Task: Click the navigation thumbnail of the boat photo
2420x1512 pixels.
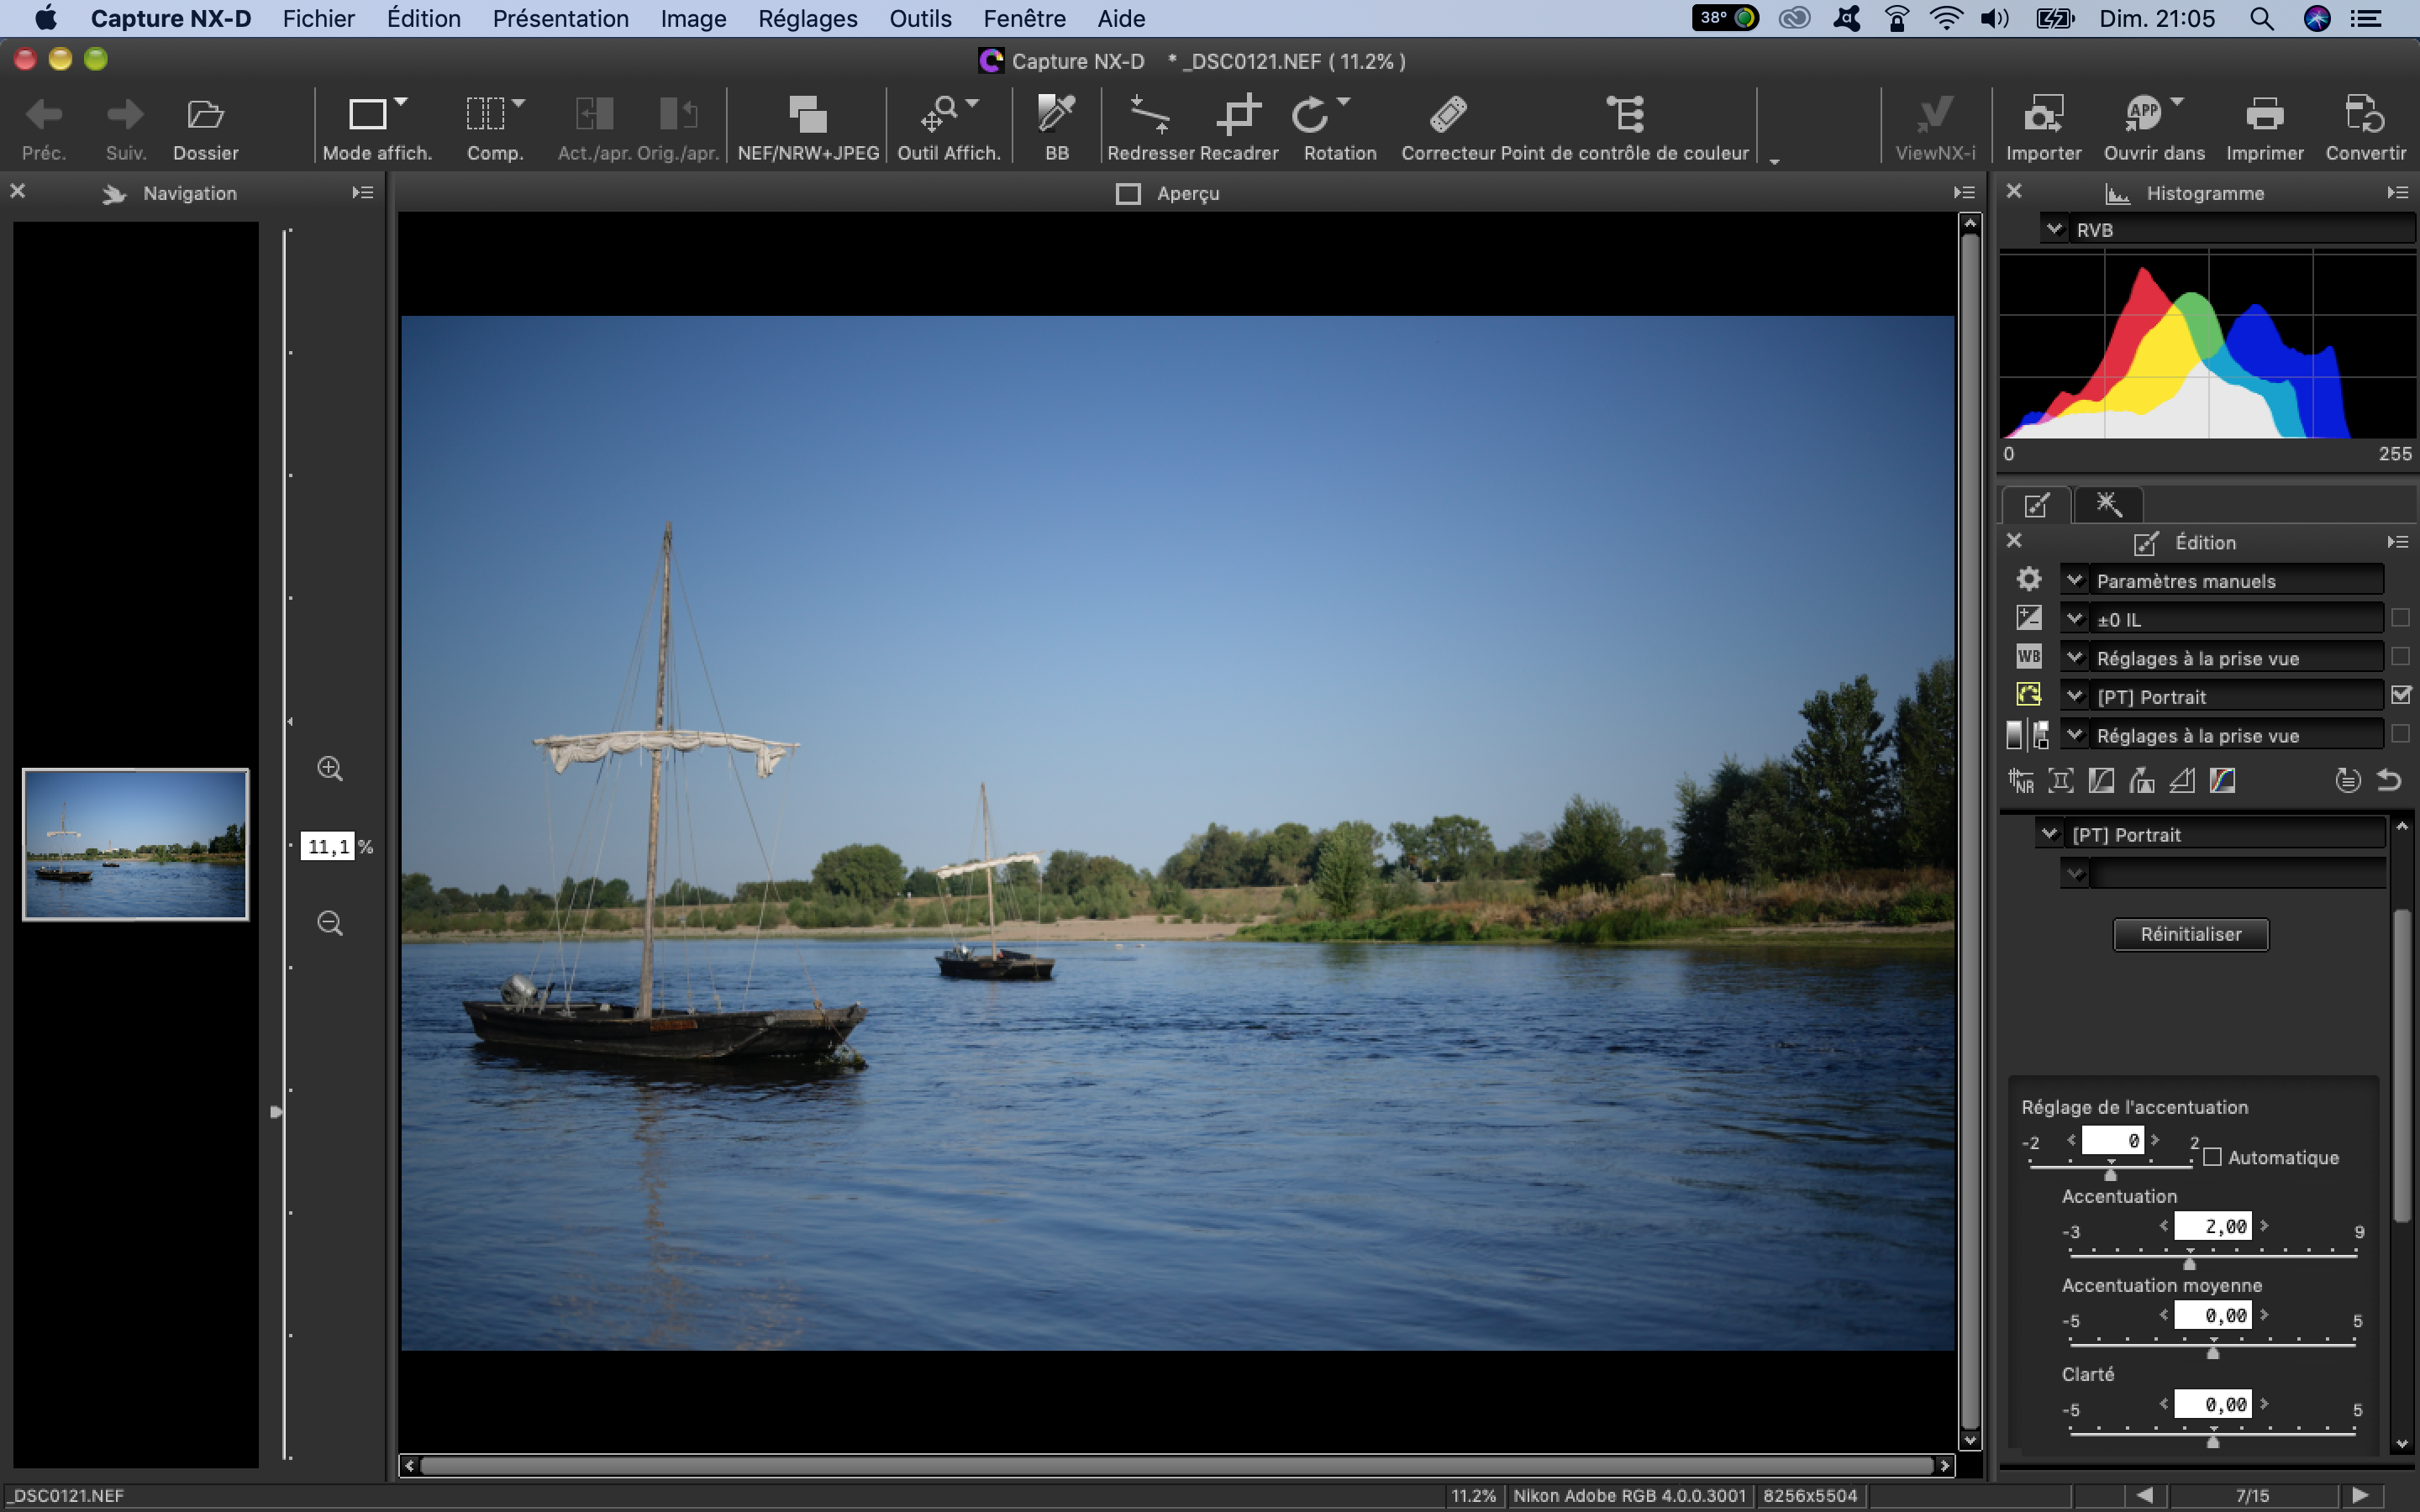Action: coord(136,844)
